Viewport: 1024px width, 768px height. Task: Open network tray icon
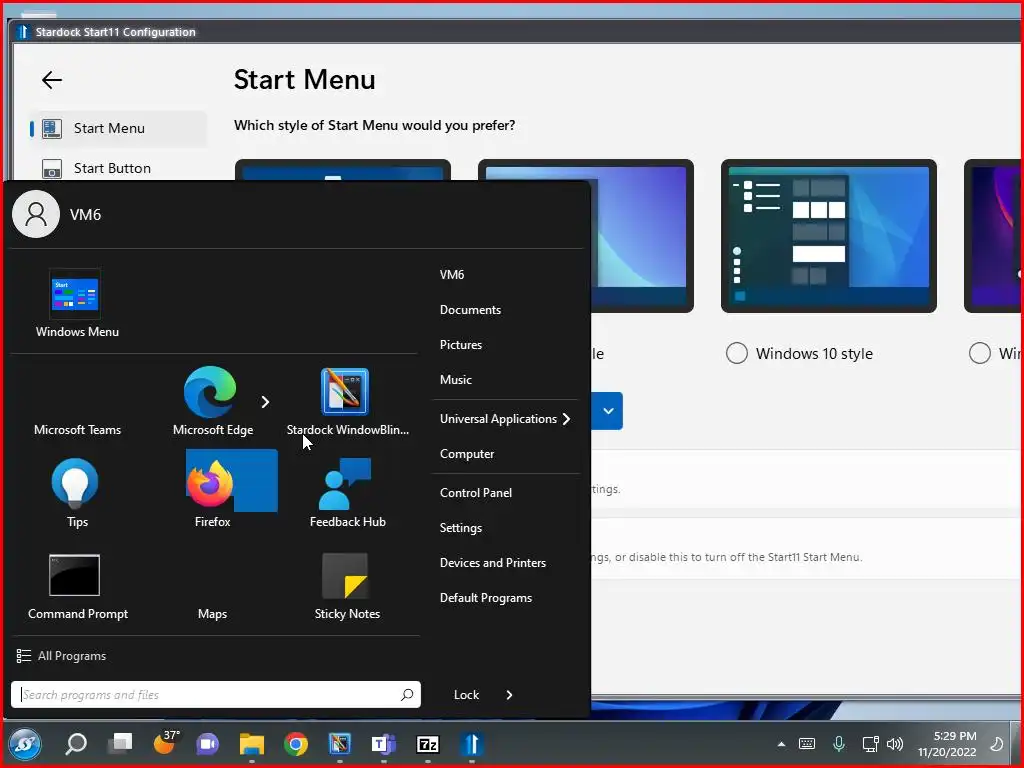[870, 744]
